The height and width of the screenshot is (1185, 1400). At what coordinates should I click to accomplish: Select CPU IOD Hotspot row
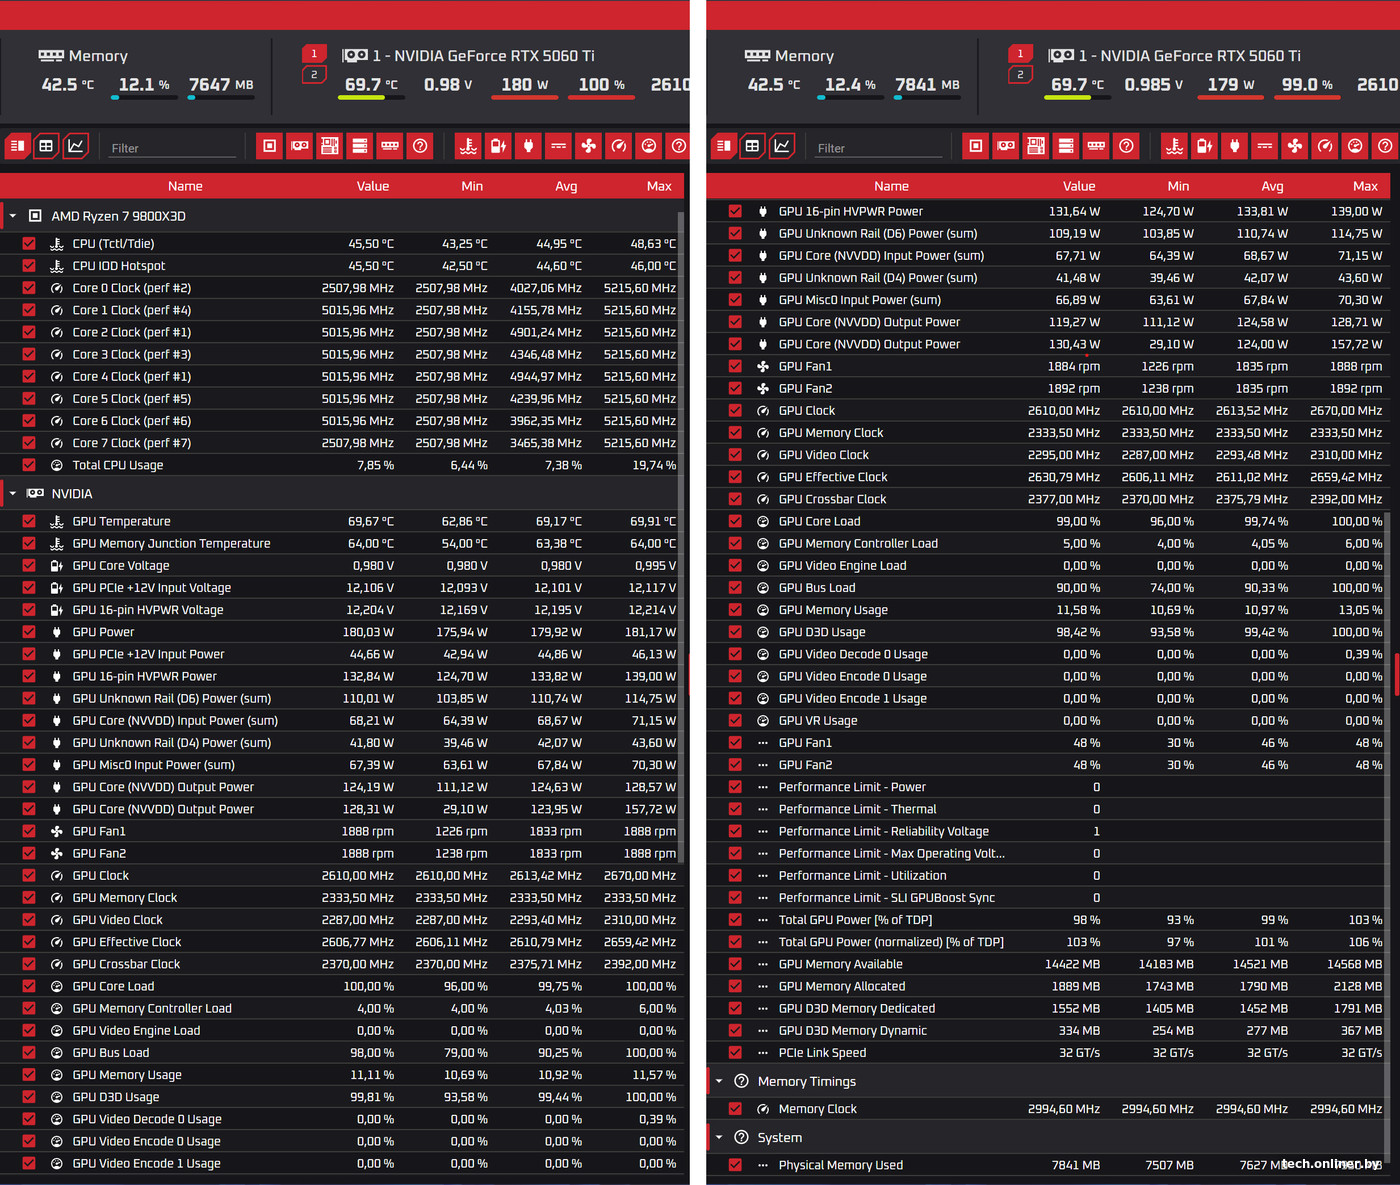(x=340, y=266)
